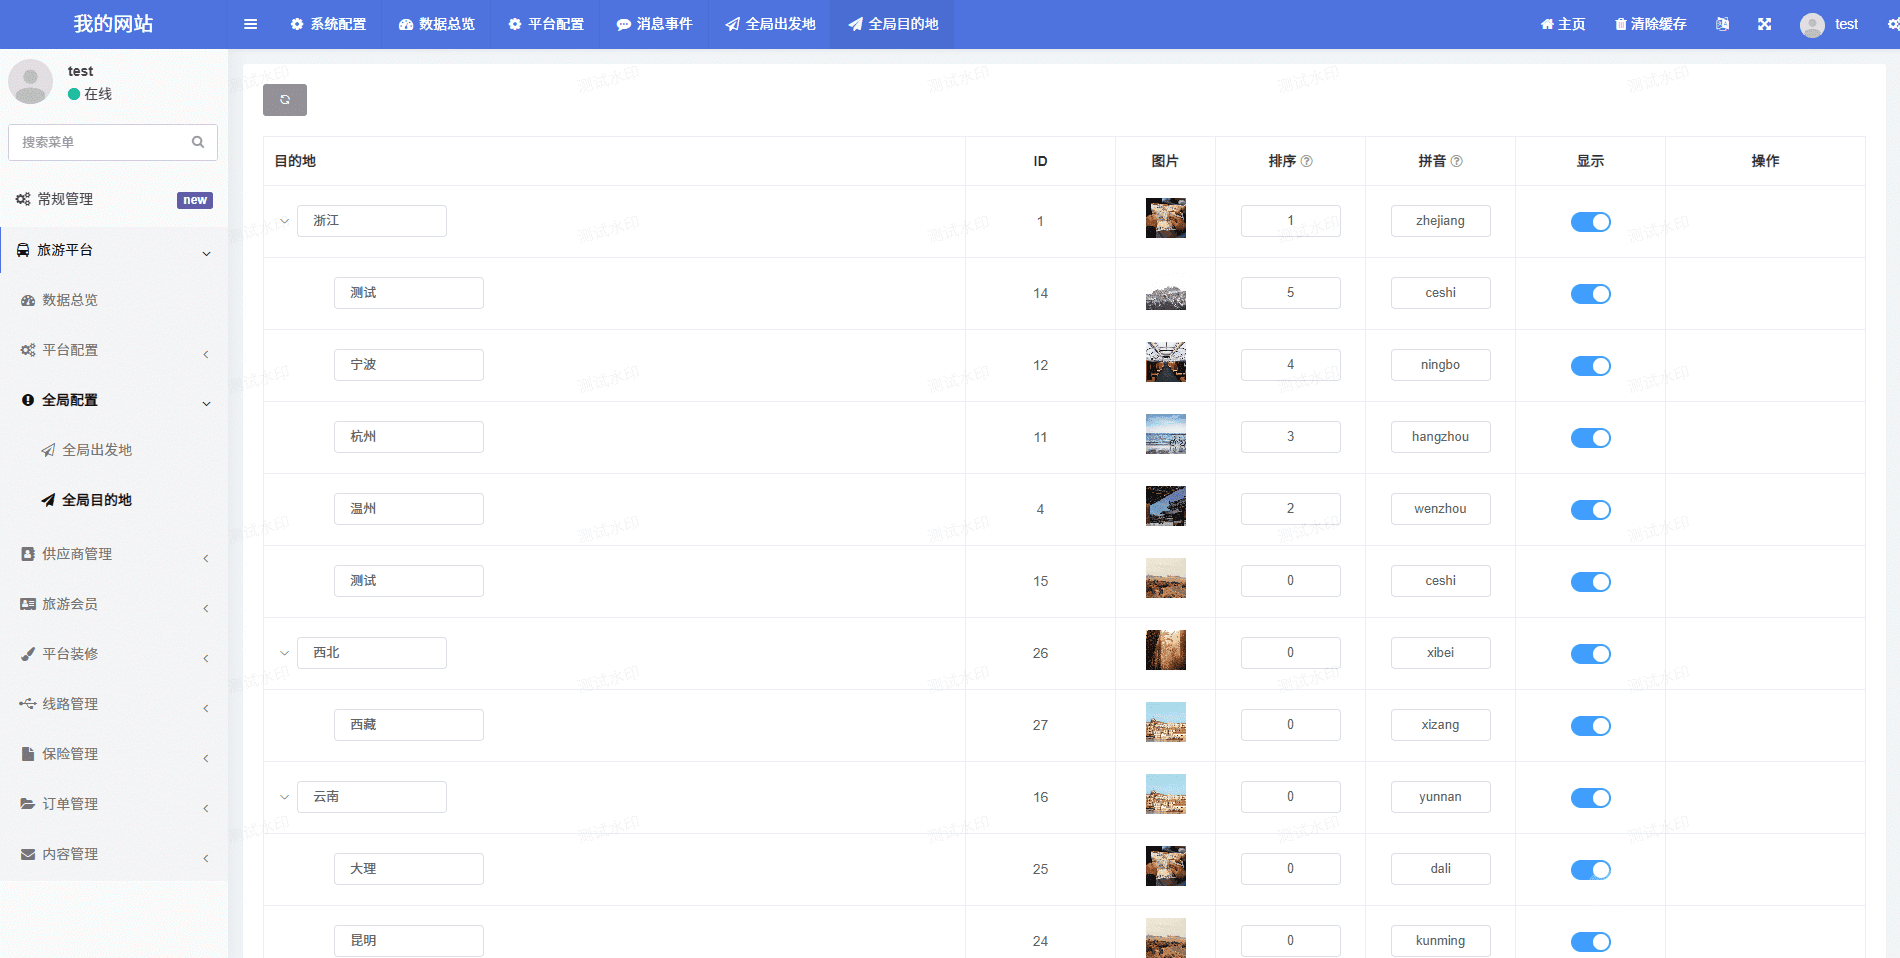Screen dimensions: 1900x958
Task: Click the help icon next to 拼音
Action: pos(1457,161)
